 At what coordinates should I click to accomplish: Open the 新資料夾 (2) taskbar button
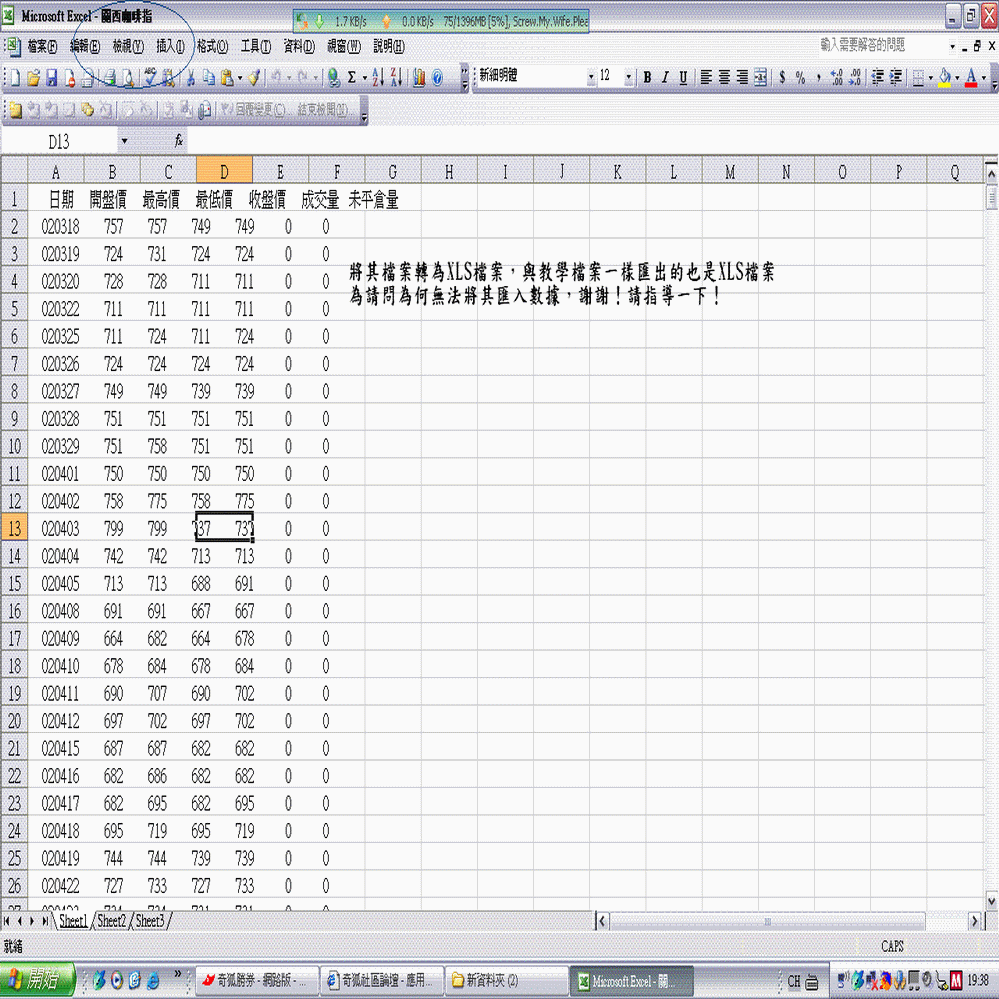(x=501, y=981)
